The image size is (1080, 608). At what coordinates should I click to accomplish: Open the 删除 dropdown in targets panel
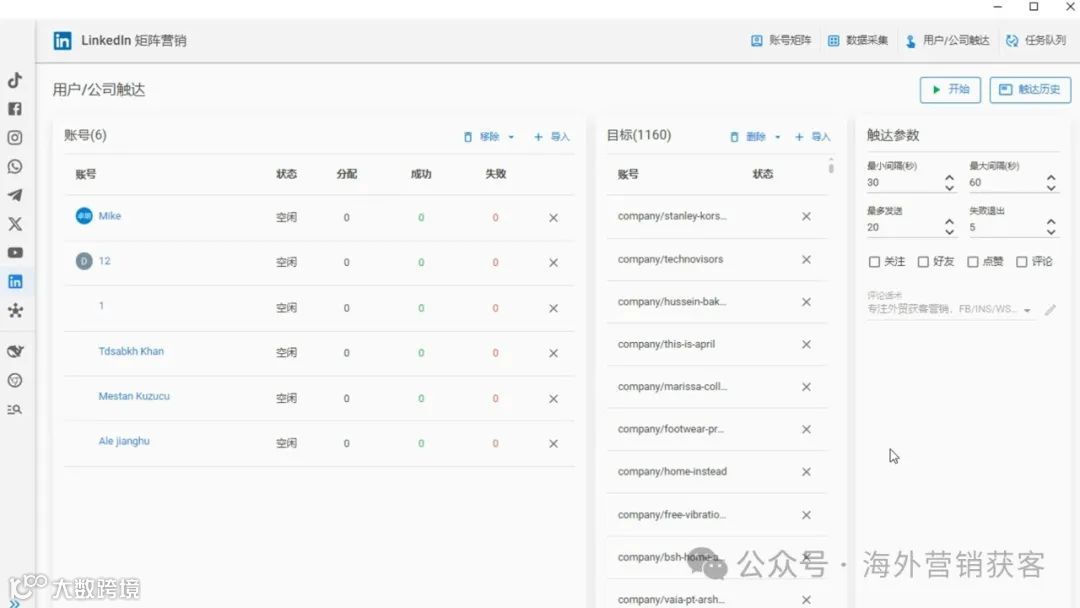tap(778, 137)
